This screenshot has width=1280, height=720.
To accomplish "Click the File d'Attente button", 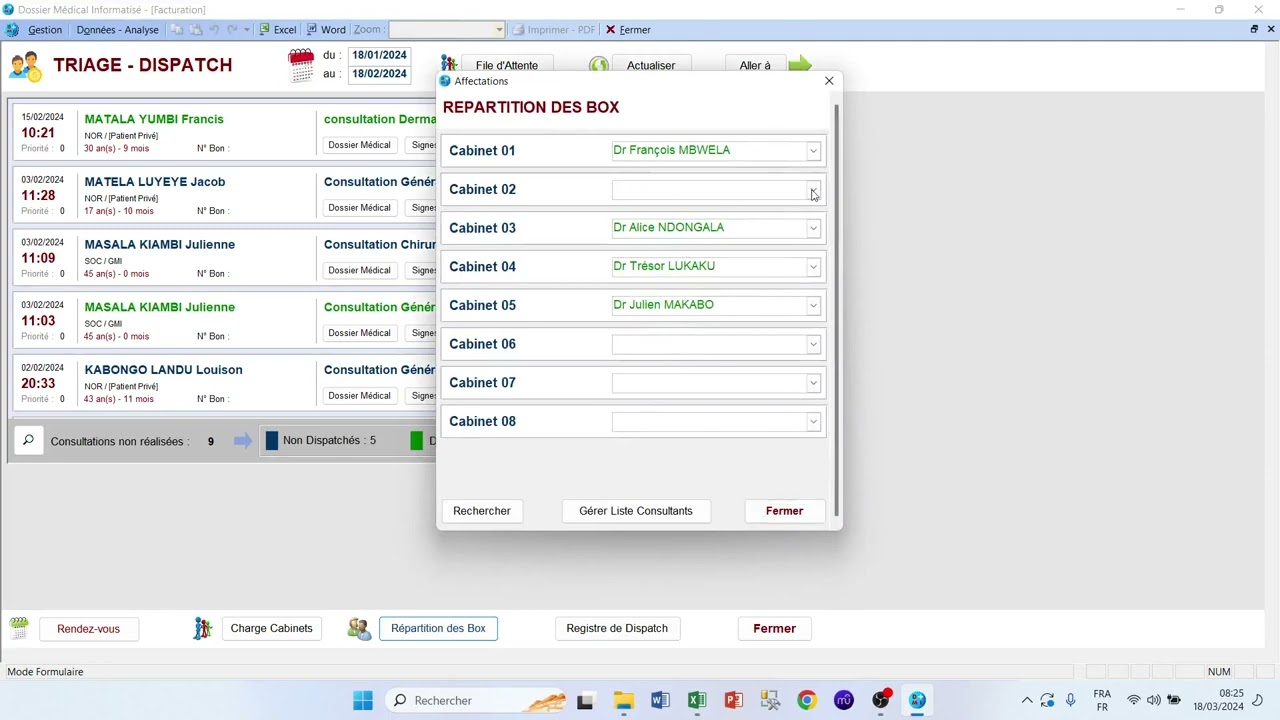I will click(507, 66).
